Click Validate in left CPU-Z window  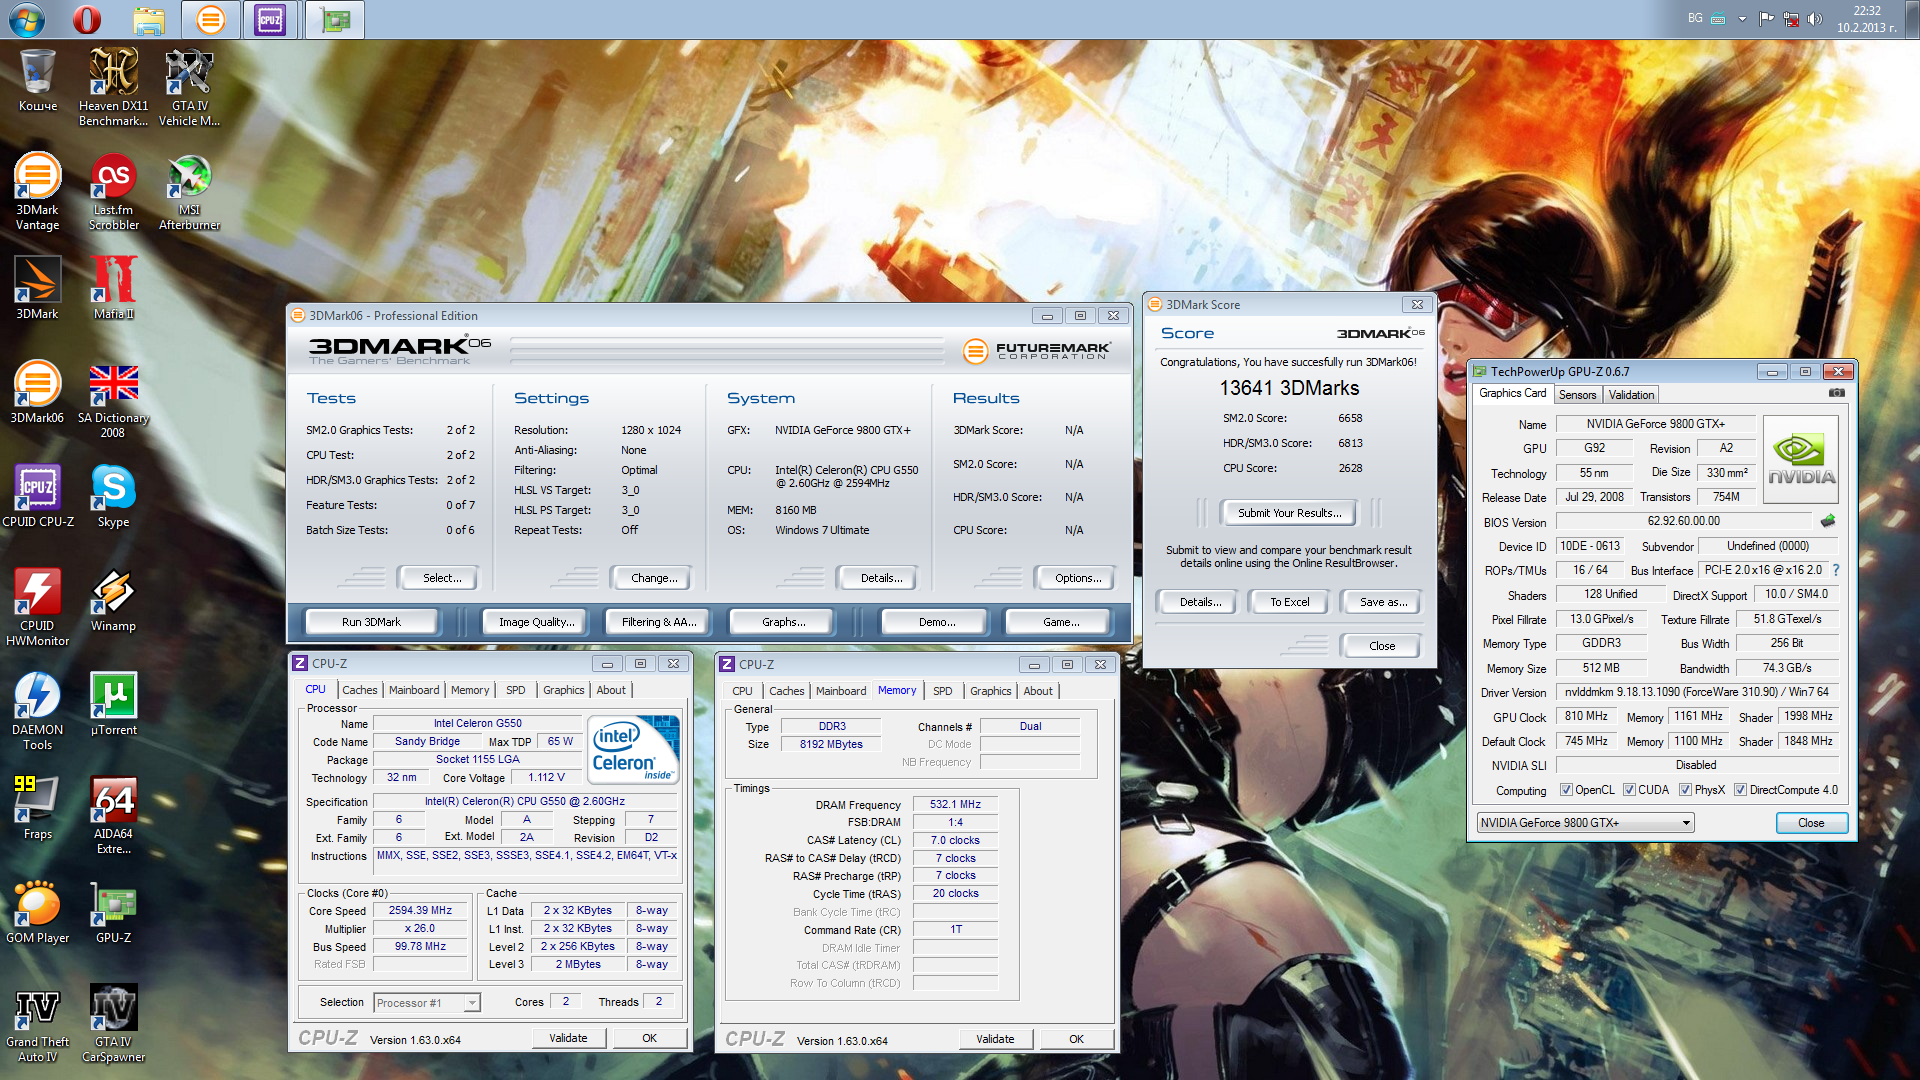568,1038
